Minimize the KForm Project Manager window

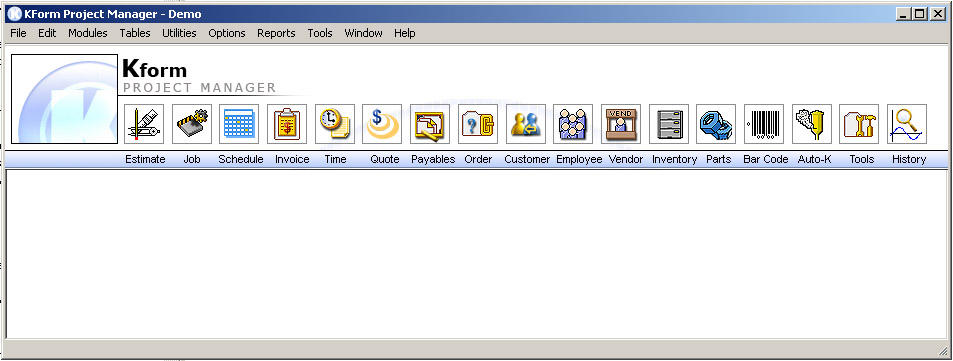(x=904, y=14)
